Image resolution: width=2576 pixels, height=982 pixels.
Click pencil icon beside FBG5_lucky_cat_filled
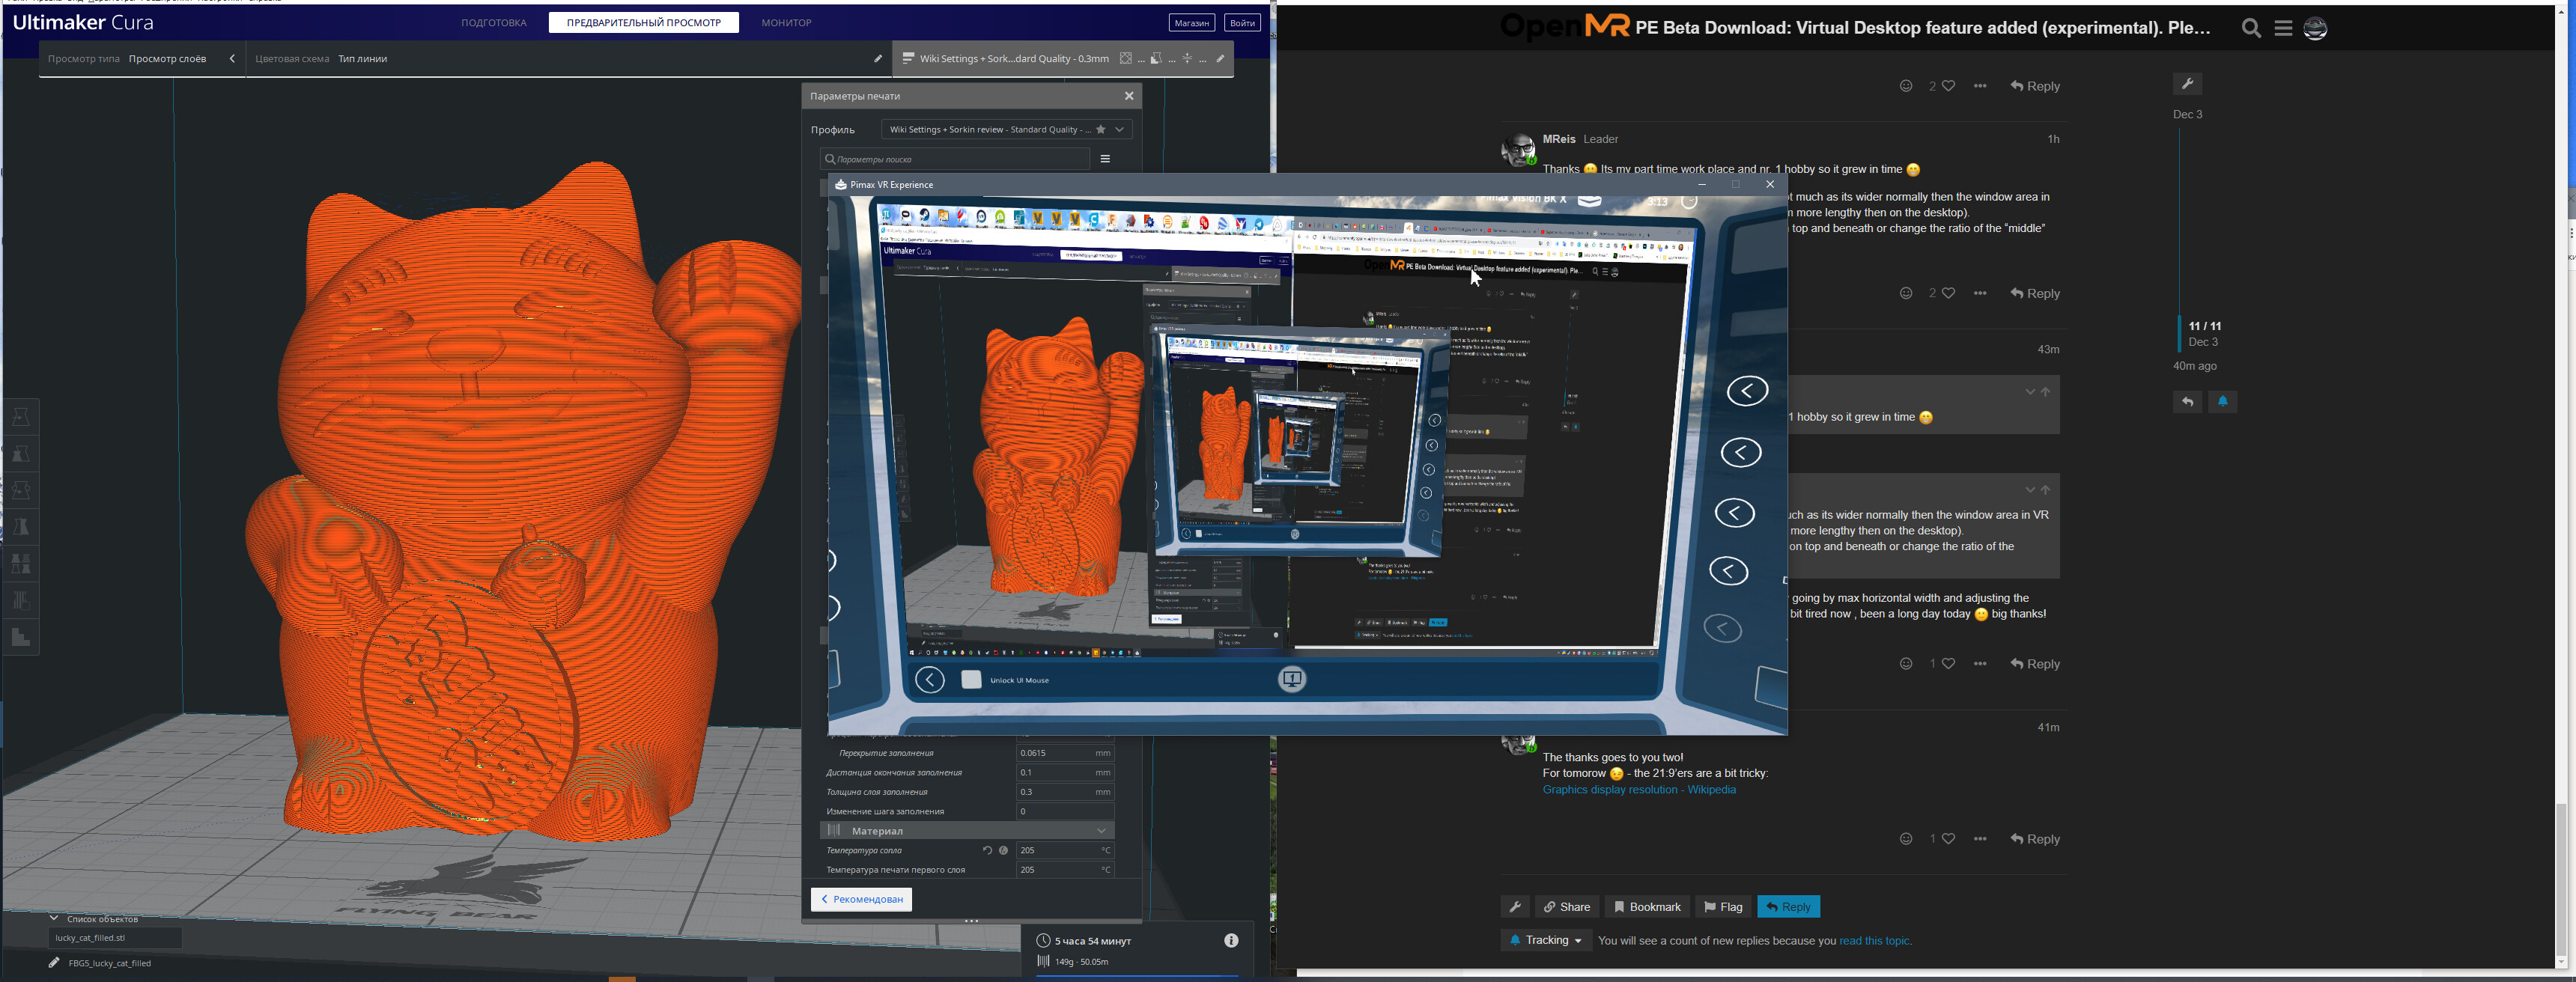(x=54, y=963)
